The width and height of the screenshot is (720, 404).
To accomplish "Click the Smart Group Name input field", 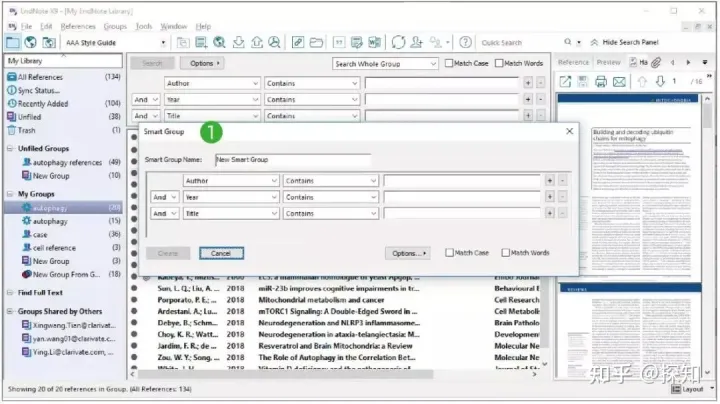I will (293, 160).
